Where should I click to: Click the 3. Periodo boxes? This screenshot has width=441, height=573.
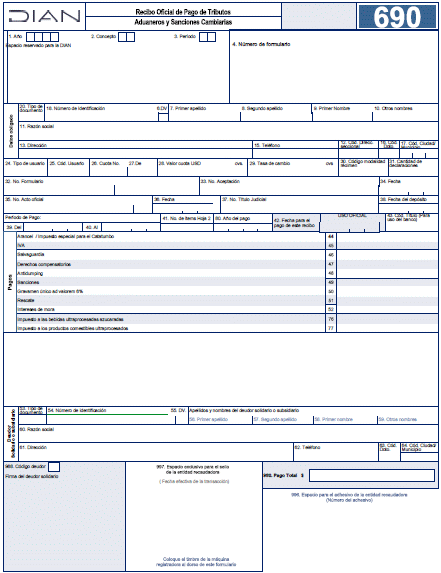207,37
